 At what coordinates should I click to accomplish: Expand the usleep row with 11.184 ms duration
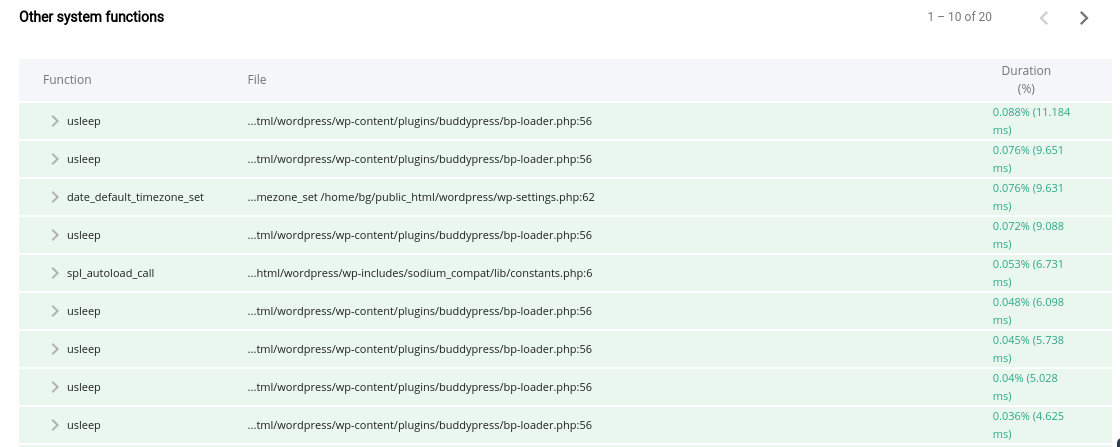(54, 121)
